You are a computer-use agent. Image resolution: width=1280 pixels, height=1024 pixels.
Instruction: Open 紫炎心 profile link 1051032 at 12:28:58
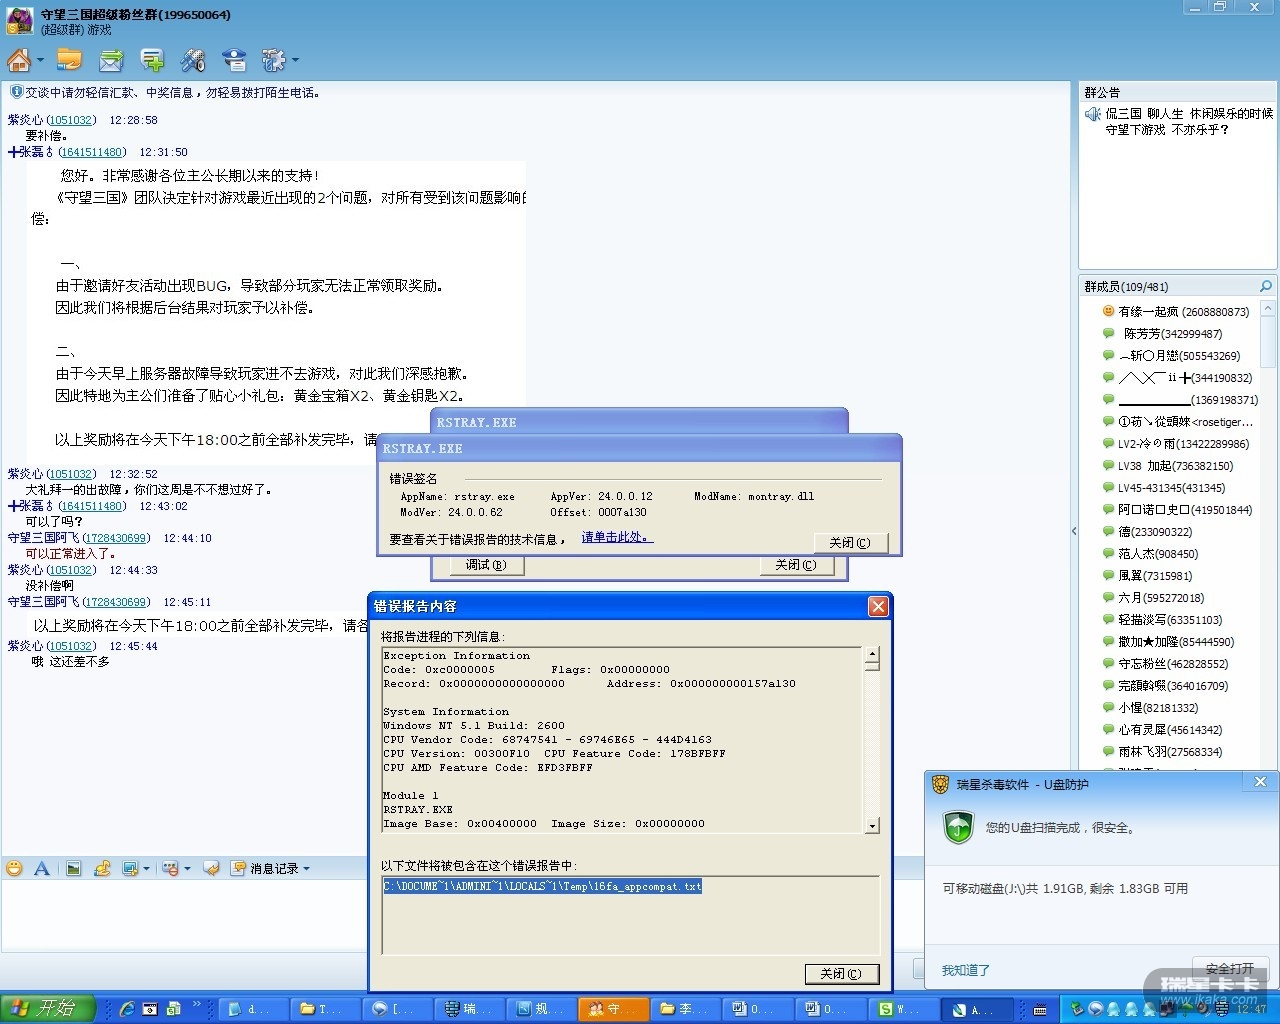(71, 120)
